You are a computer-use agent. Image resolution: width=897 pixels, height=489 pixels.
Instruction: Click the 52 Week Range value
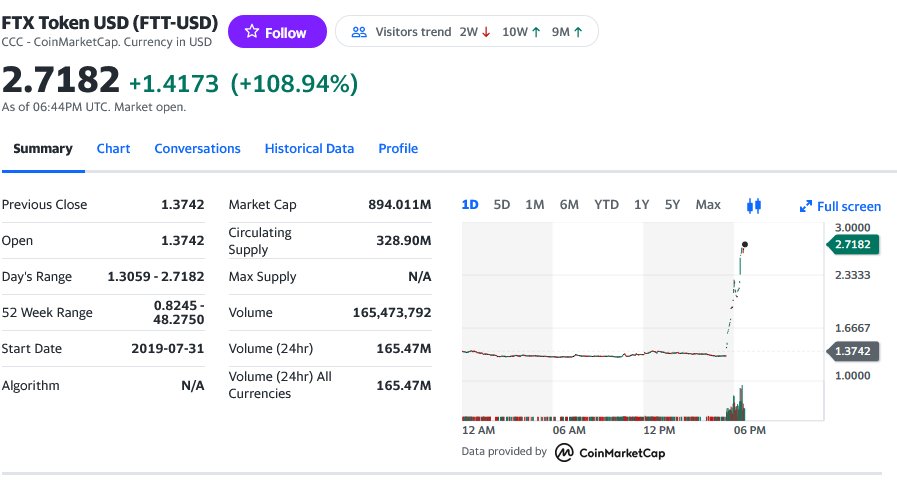(x=178, y=312)
